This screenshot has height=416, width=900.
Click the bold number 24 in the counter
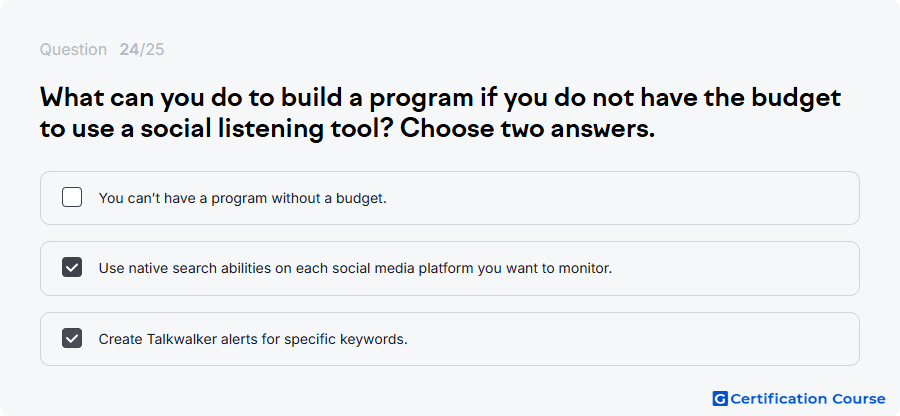tap(129, 50)
